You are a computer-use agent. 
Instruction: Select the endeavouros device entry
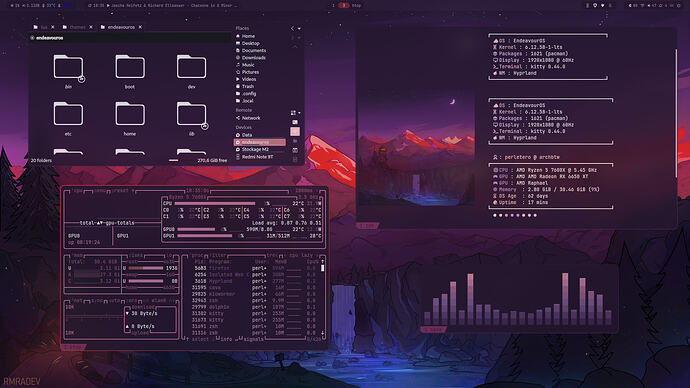click(260, 143)
